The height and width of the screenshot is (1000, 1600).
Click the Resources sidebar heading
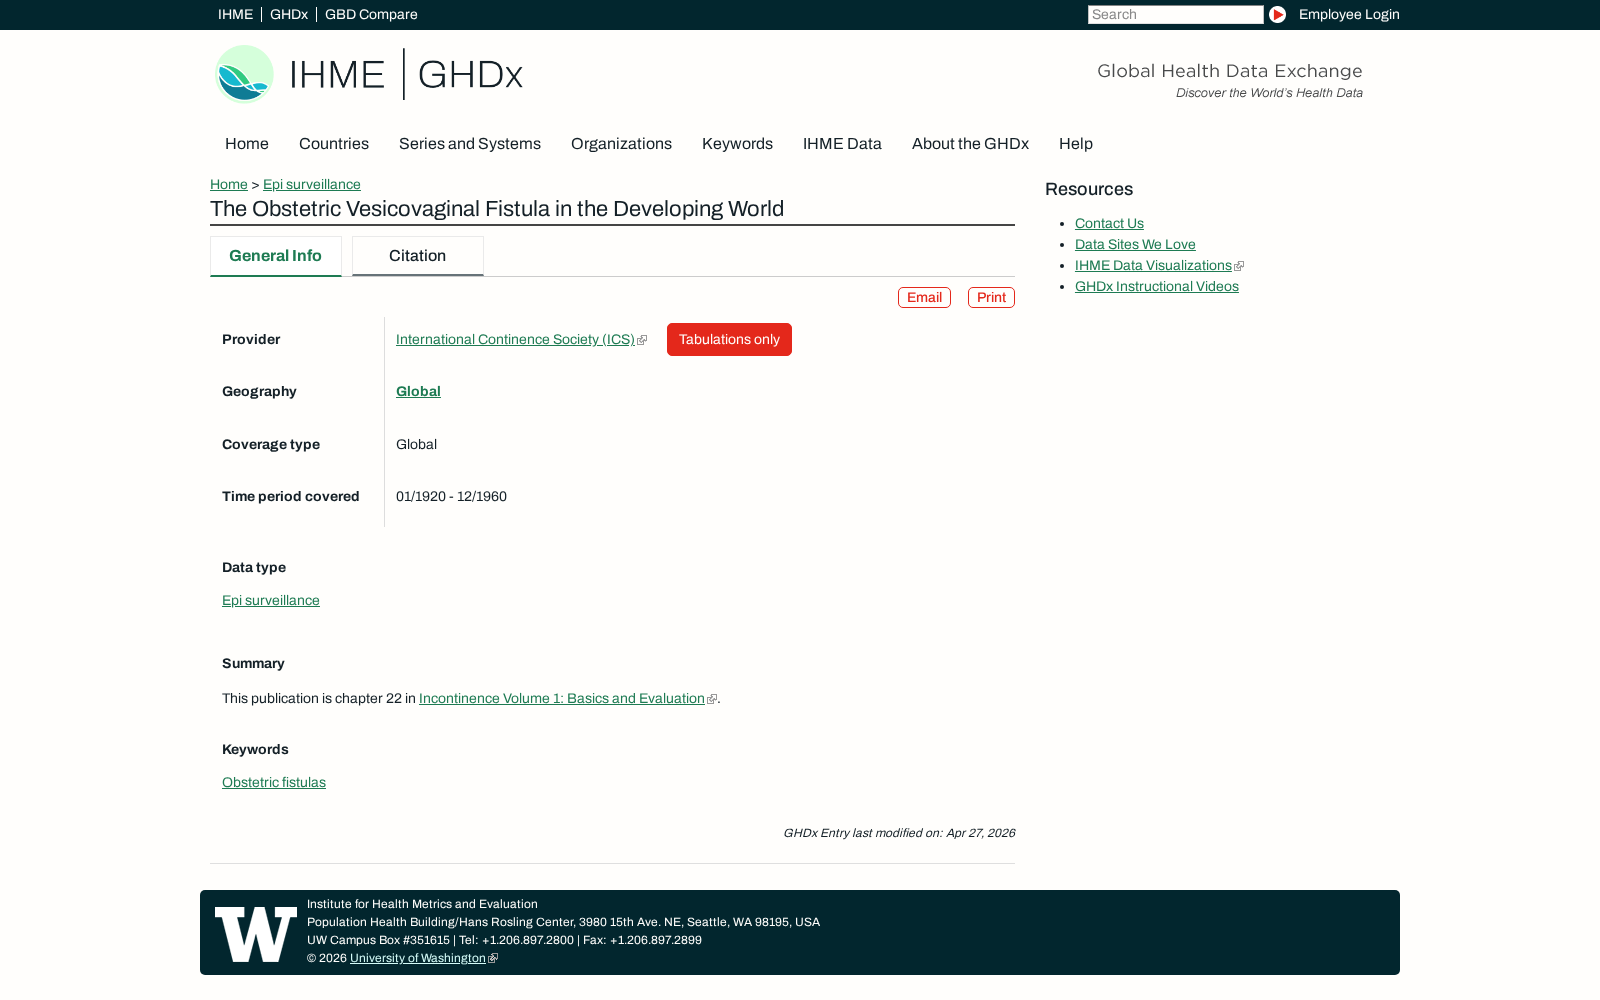click(x=1089, y=190)
